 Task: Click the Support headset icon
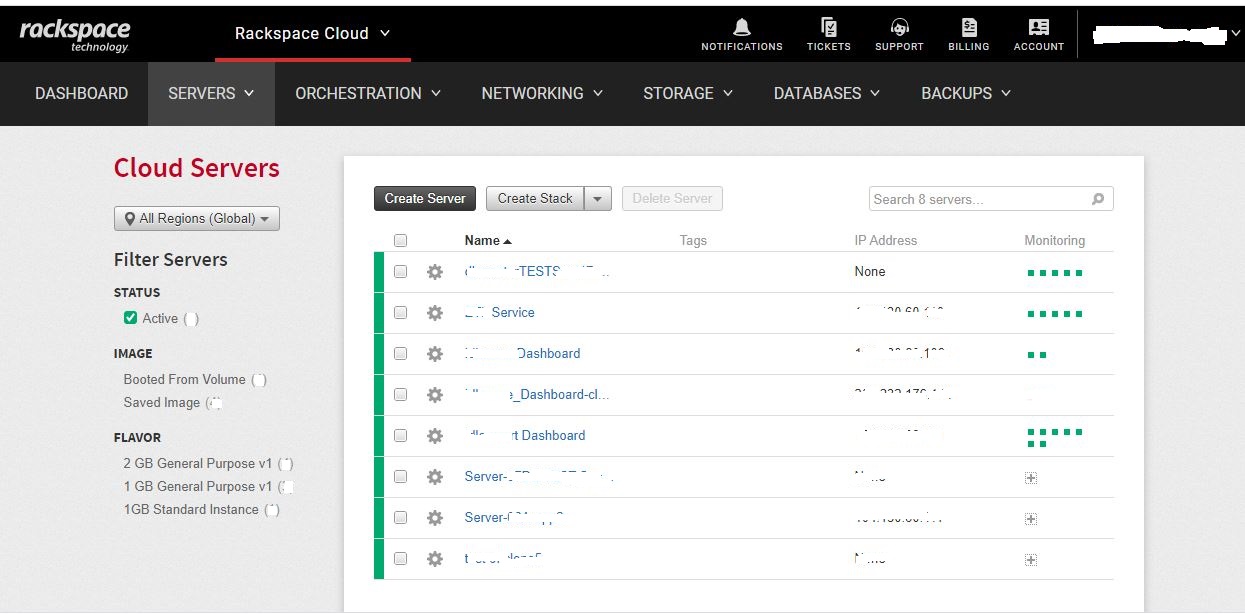[x=899, y=28]
